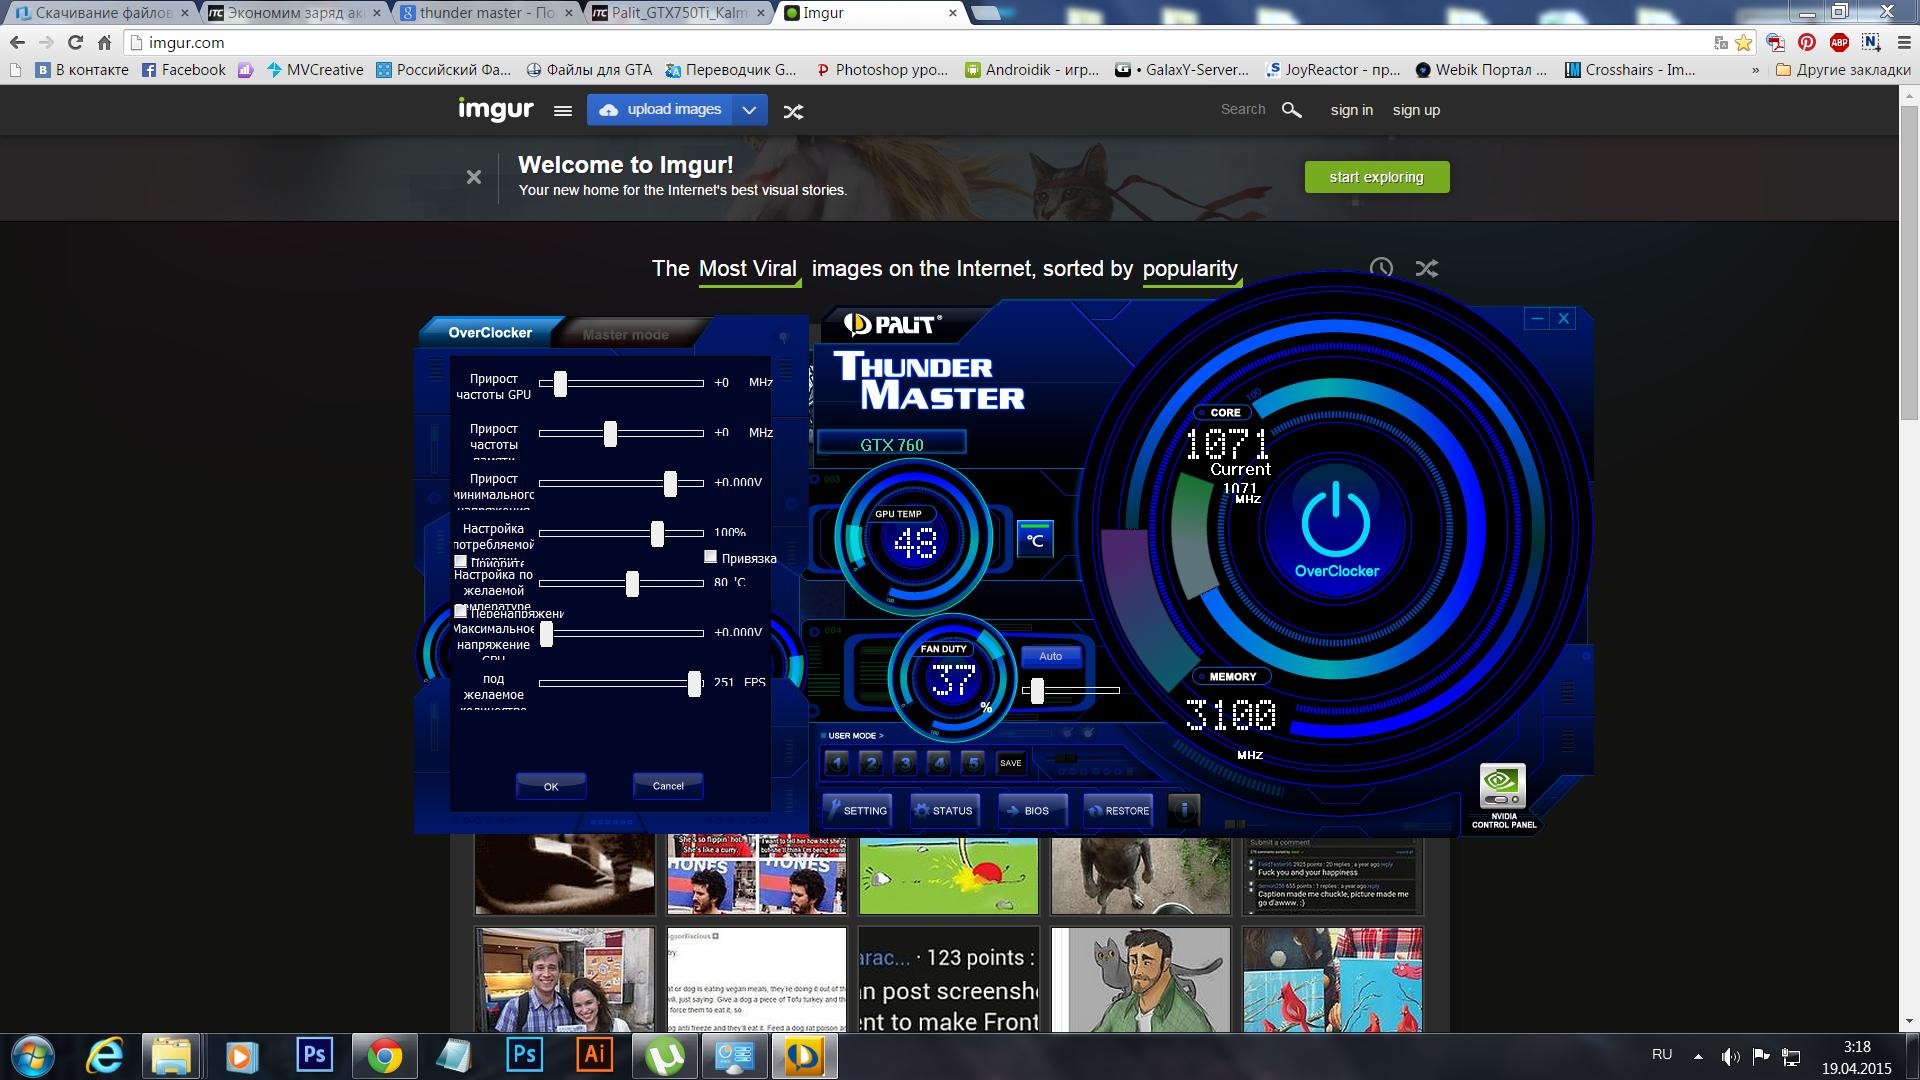This screenshot has width=1920, height=1080.
Task: Select user mode profile 4
Action: coord(939,763)
